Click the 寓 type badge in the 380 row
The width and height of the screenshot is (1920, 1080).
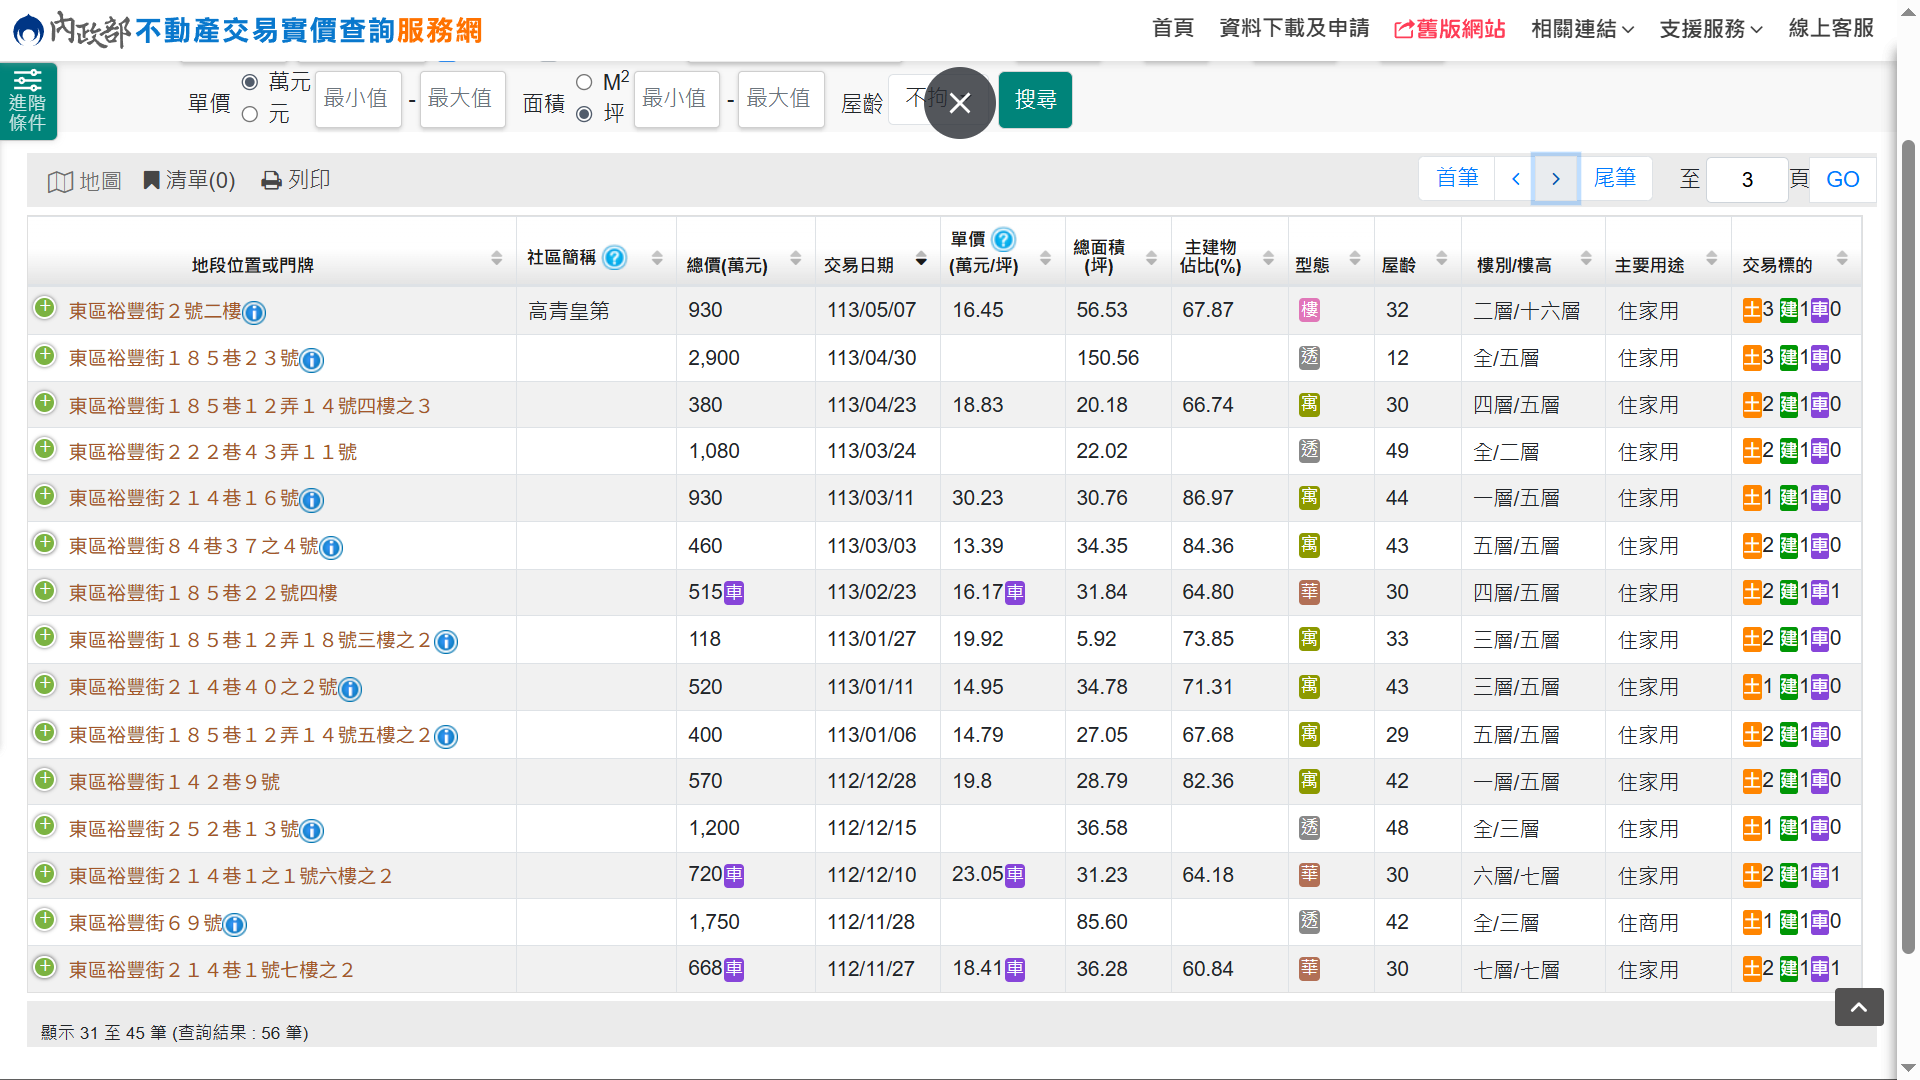point(1309,405)
